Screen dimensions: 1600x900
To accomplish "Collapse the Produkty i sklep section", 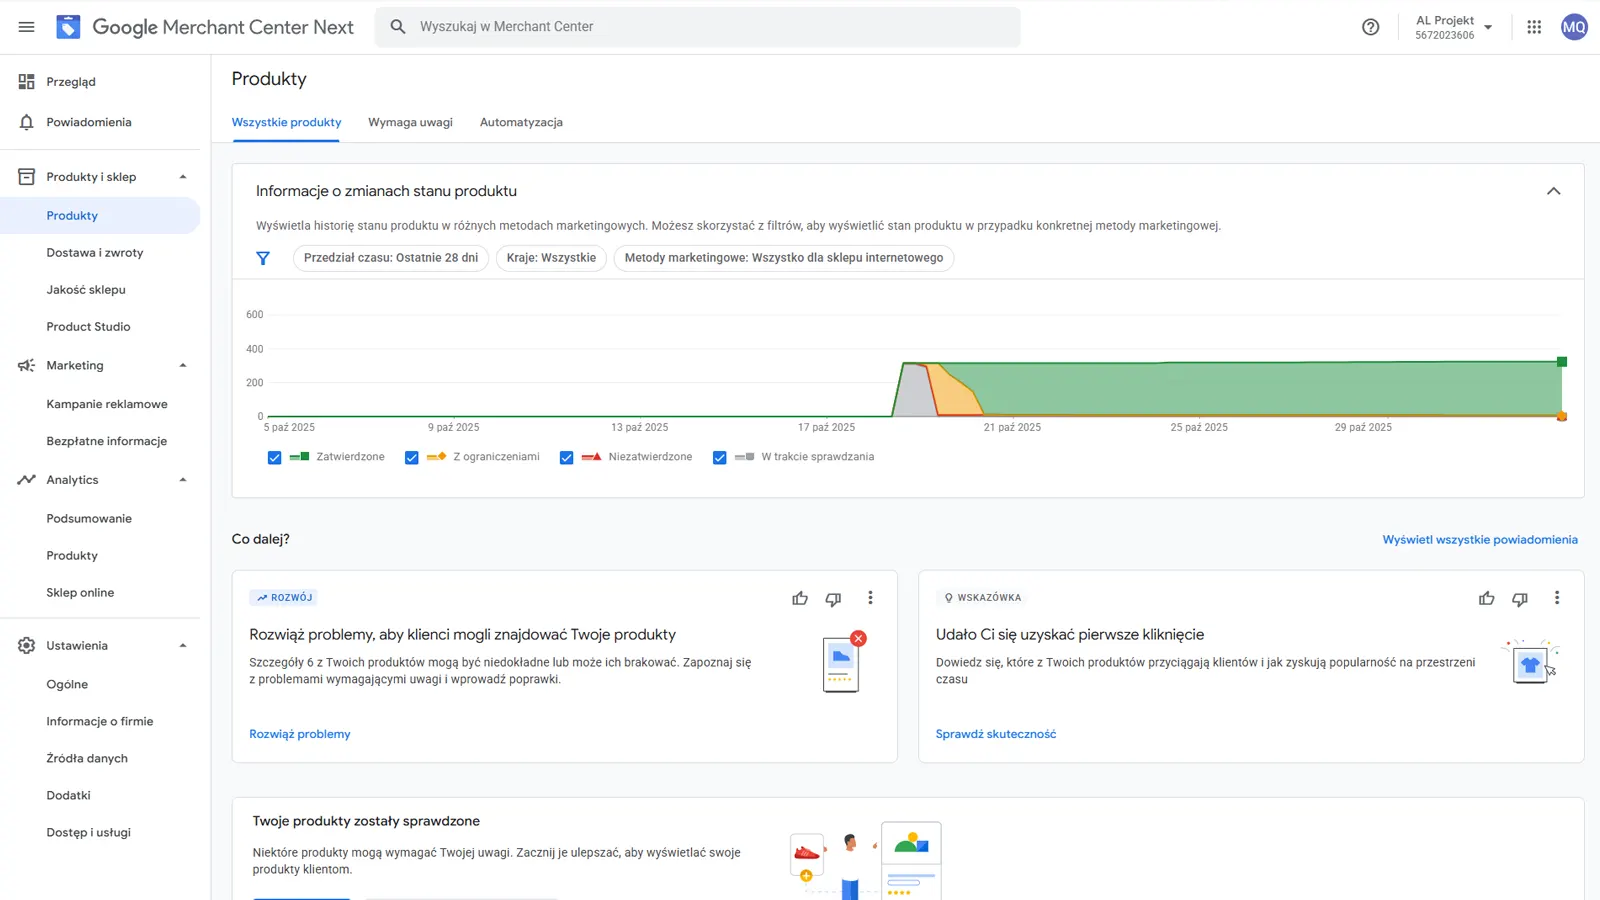I will point(183,176).
